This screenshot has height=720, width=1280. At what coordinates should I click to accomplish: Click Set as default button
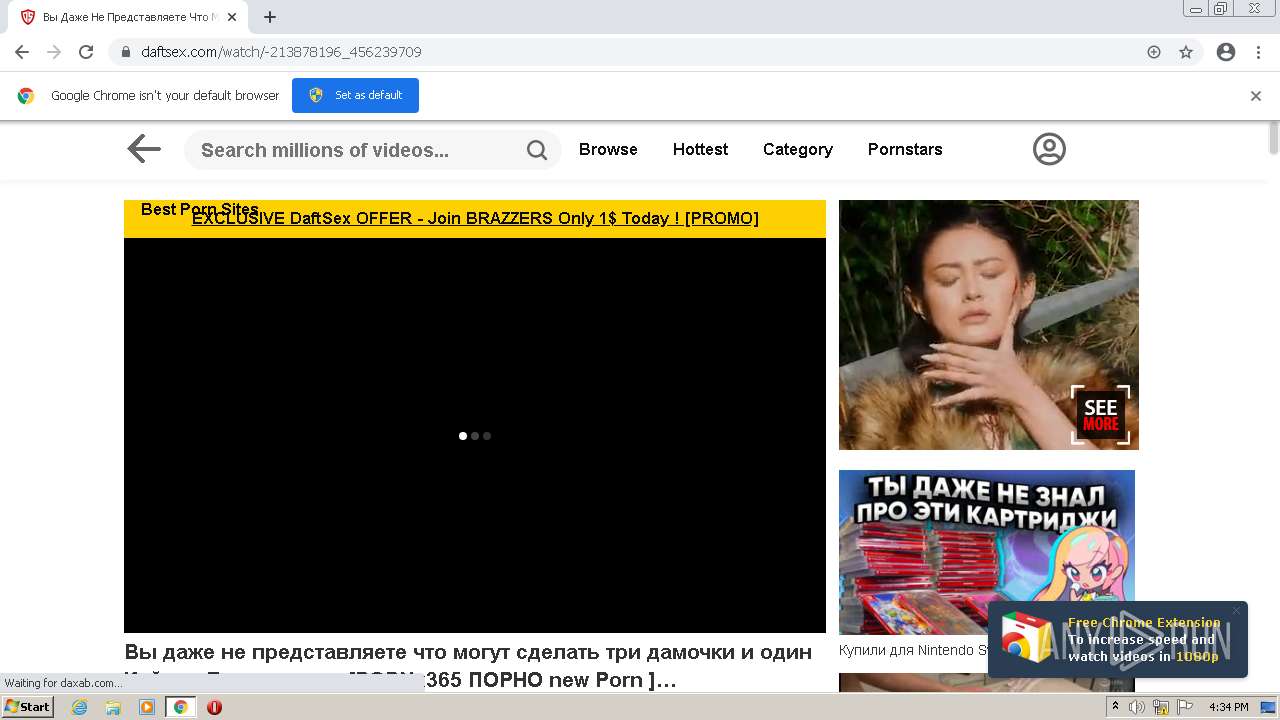click(x=355, y=95)
